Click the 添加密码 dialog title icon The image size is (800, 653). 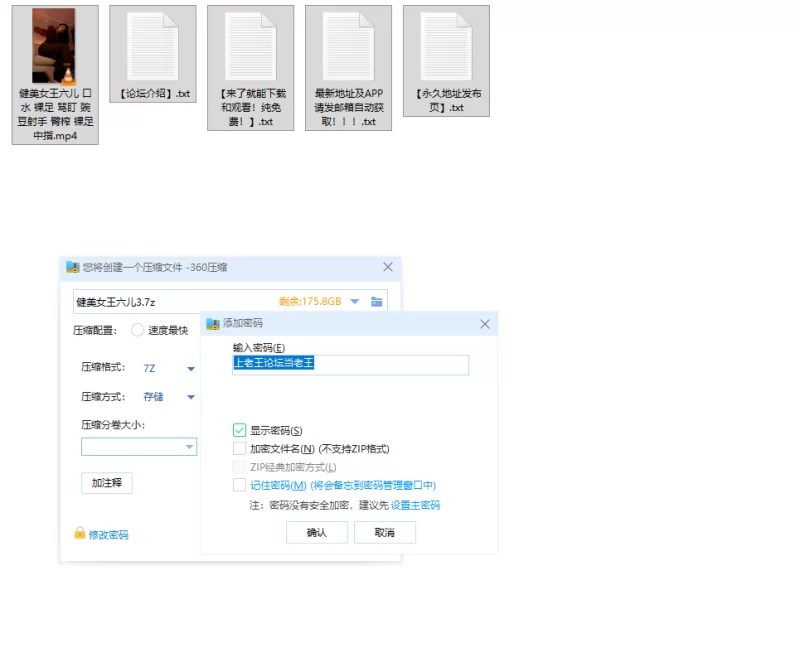[213, 323]
